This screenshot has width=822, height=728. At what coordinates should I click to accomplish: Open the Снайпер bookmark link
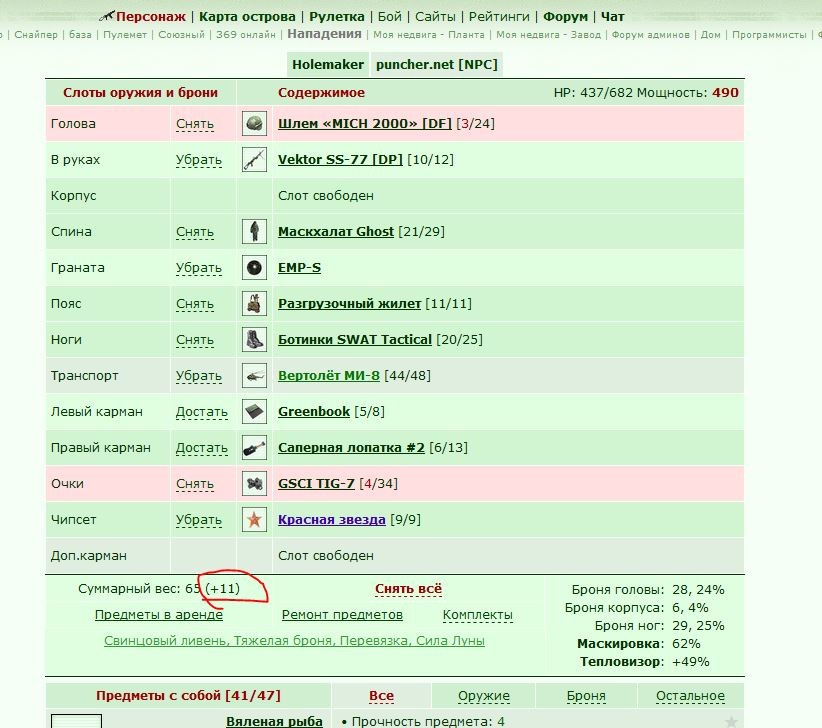[x=36, y=35]
